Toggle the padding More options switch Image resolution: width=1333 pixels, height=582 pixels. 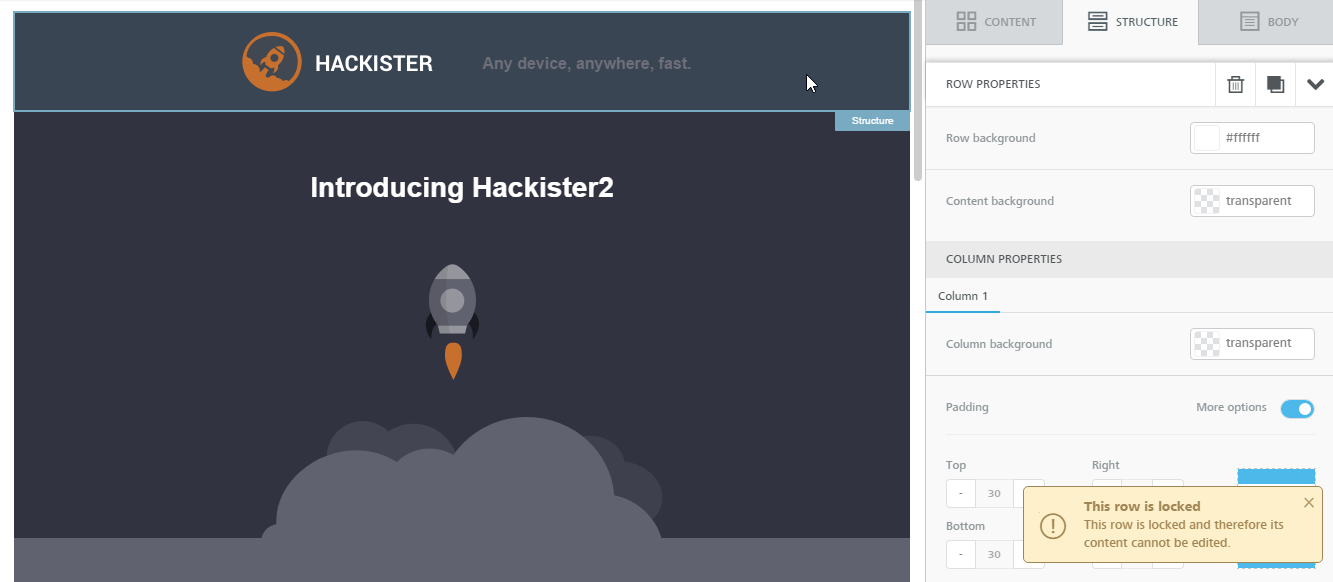[x=1297, y=408]
